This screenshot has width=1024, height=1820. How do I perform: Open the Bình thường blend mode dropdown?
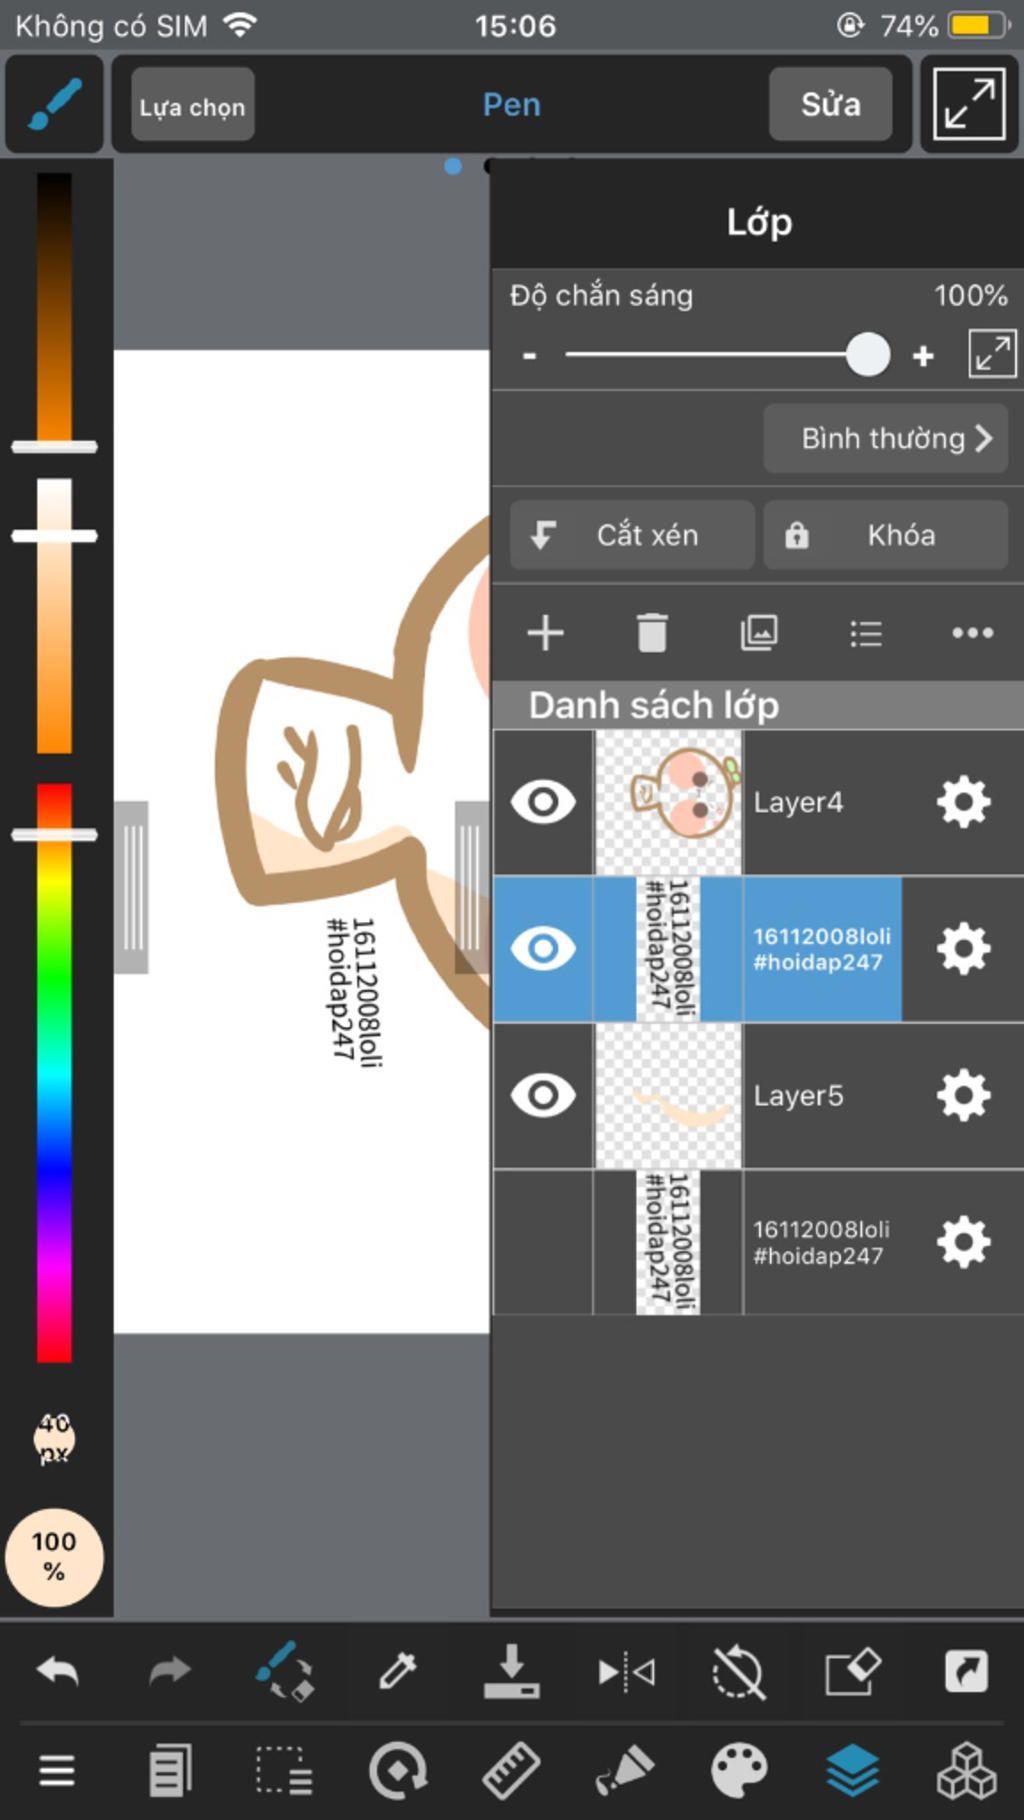pyautogui.click(x=885, y=438)
